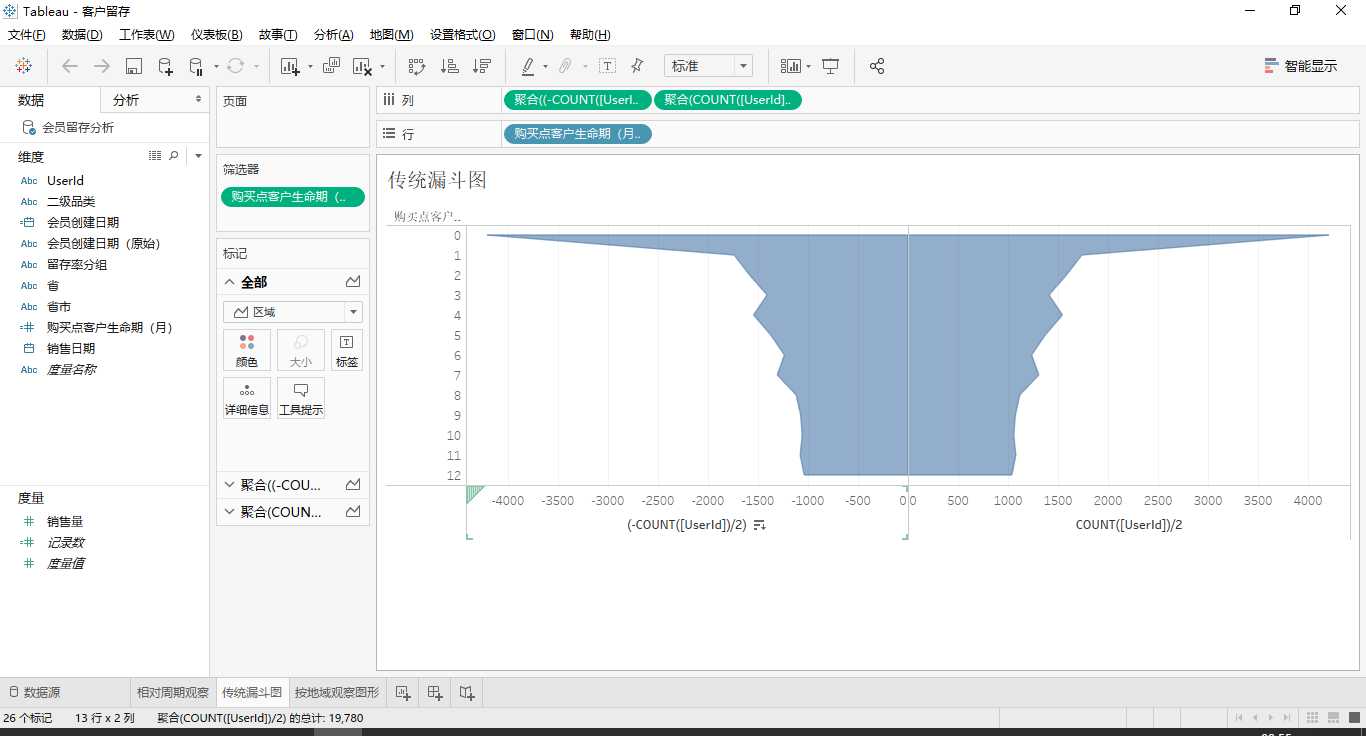Screen dimensions: 1366x736
Task: Click the 聚合((-COUNT([UserI.. column pill
Action: click(x=578, y=100)
